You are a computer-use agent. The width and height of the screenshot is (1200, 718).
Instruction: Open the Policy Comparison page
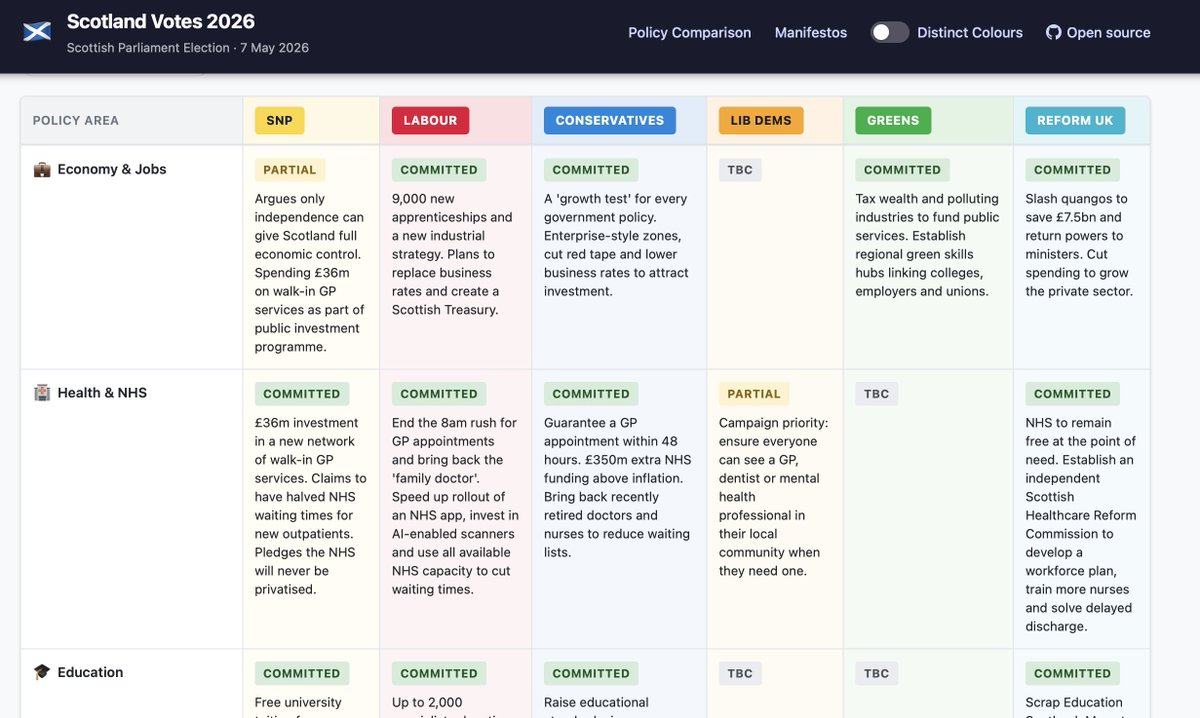[689, 32]
